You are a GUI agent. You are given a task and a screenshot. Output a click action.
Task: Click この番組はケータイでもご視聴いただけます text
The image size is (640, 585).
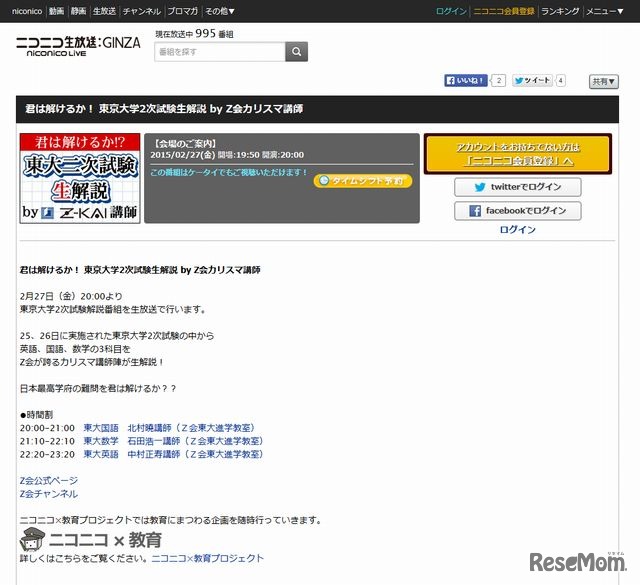228,172
